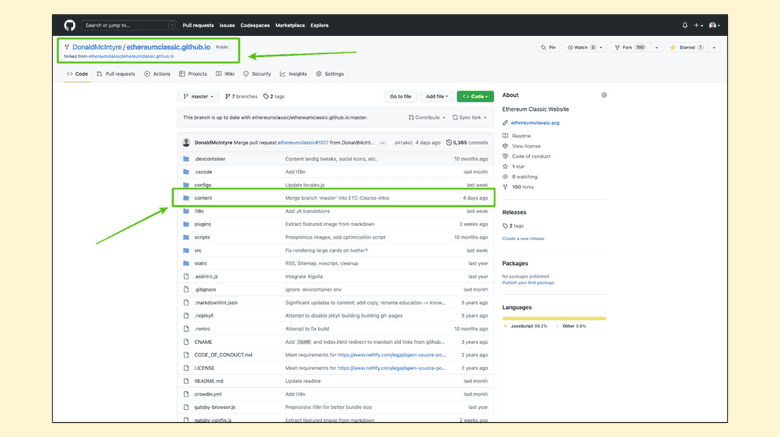
Task: Click the Go to file button
Action: pos(400,97)
